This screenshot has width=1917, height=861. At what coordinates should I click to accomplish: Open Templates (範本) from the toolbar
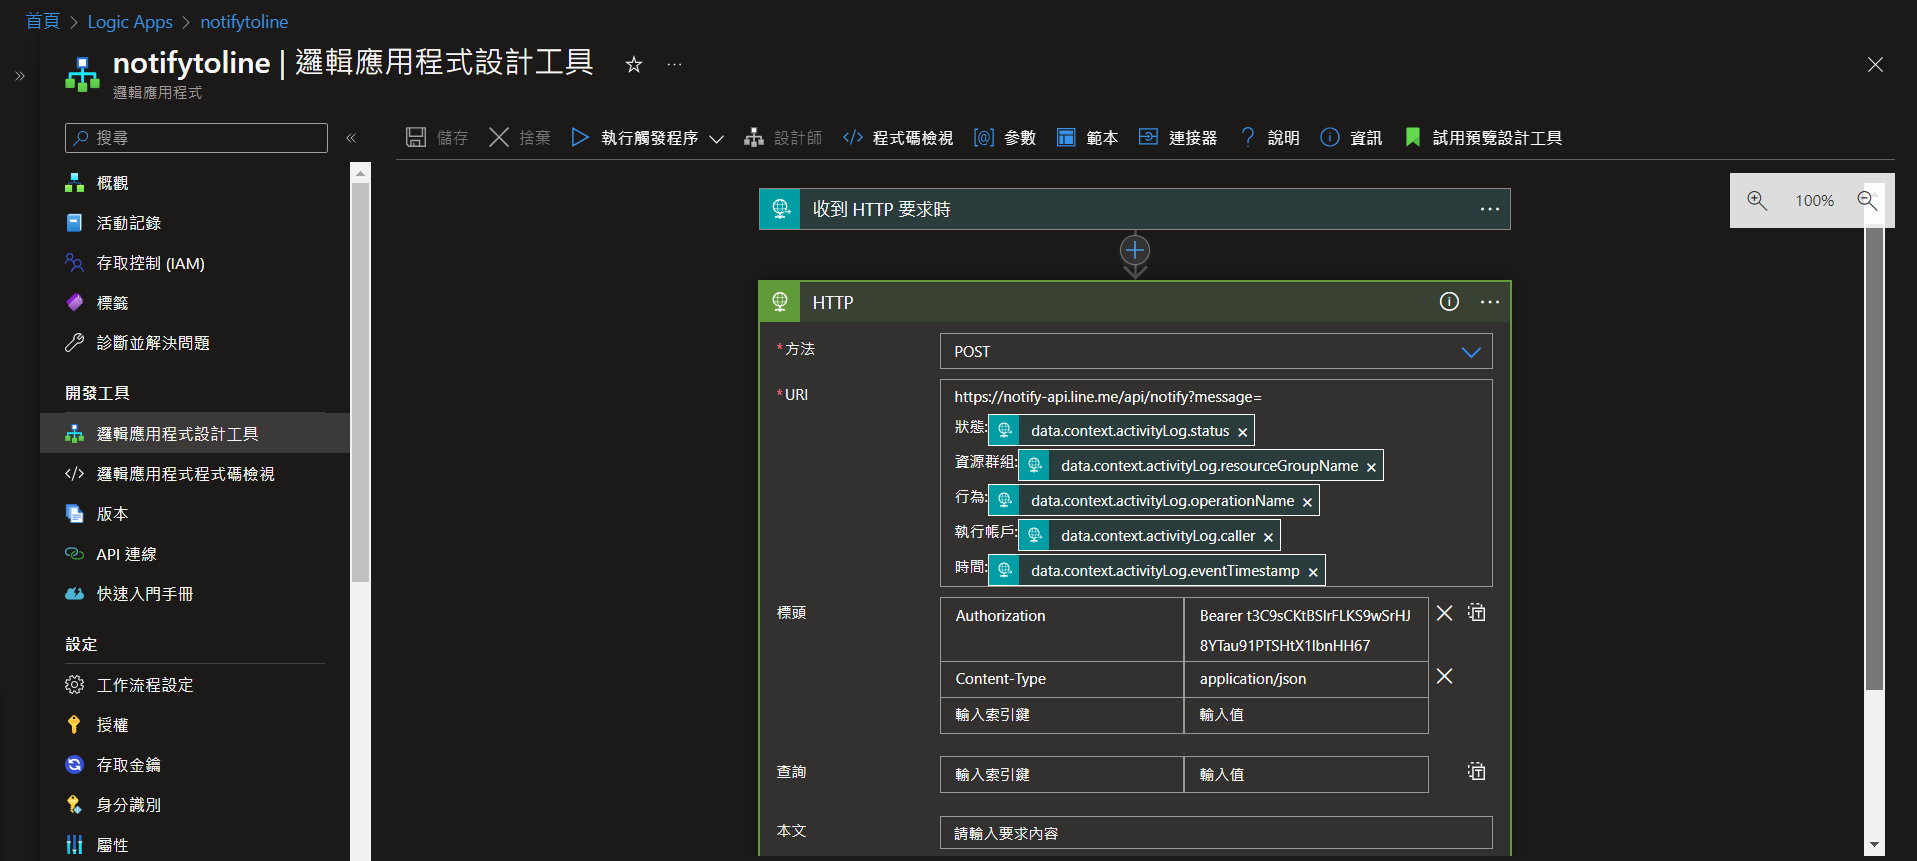[x=1087, y=138]
